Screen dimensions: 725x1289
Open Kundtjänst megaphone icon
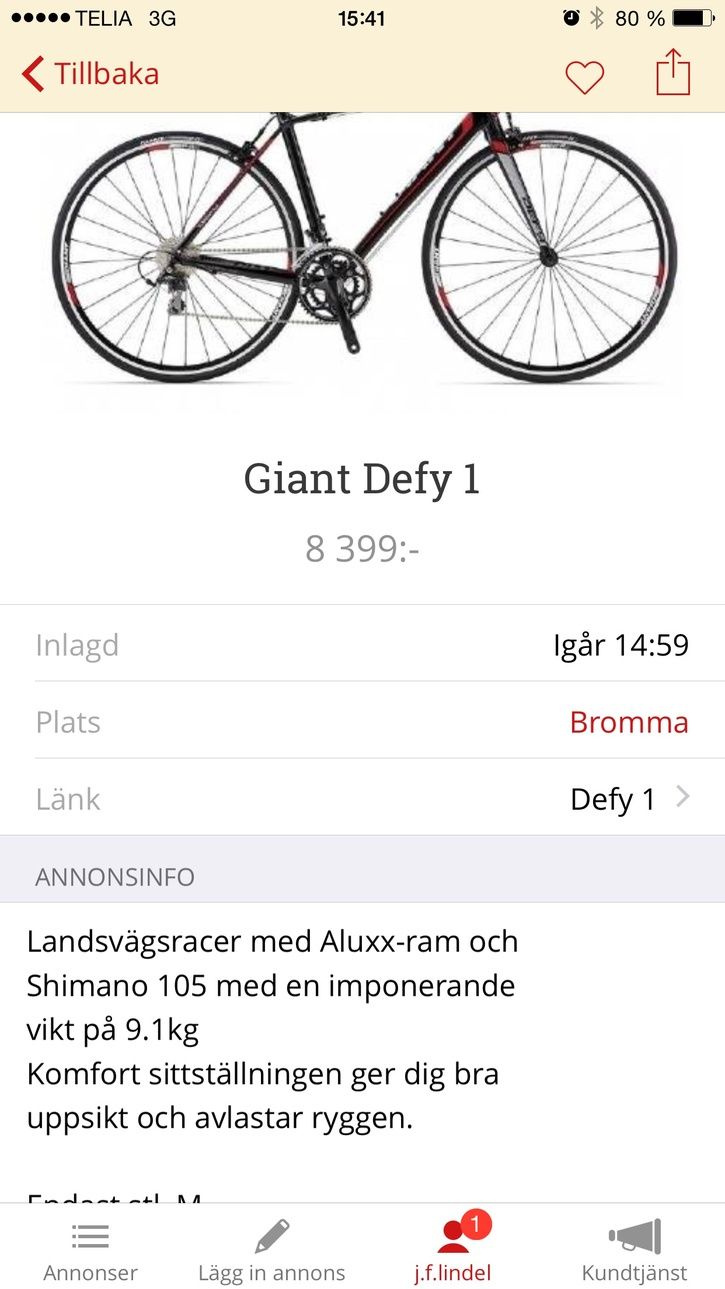click(635, 1237)
